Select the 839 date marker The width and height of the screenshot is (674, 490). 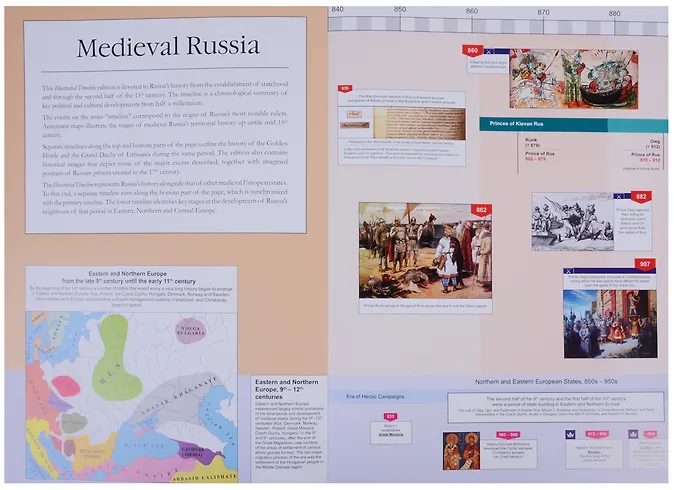[x=345, y=89]
